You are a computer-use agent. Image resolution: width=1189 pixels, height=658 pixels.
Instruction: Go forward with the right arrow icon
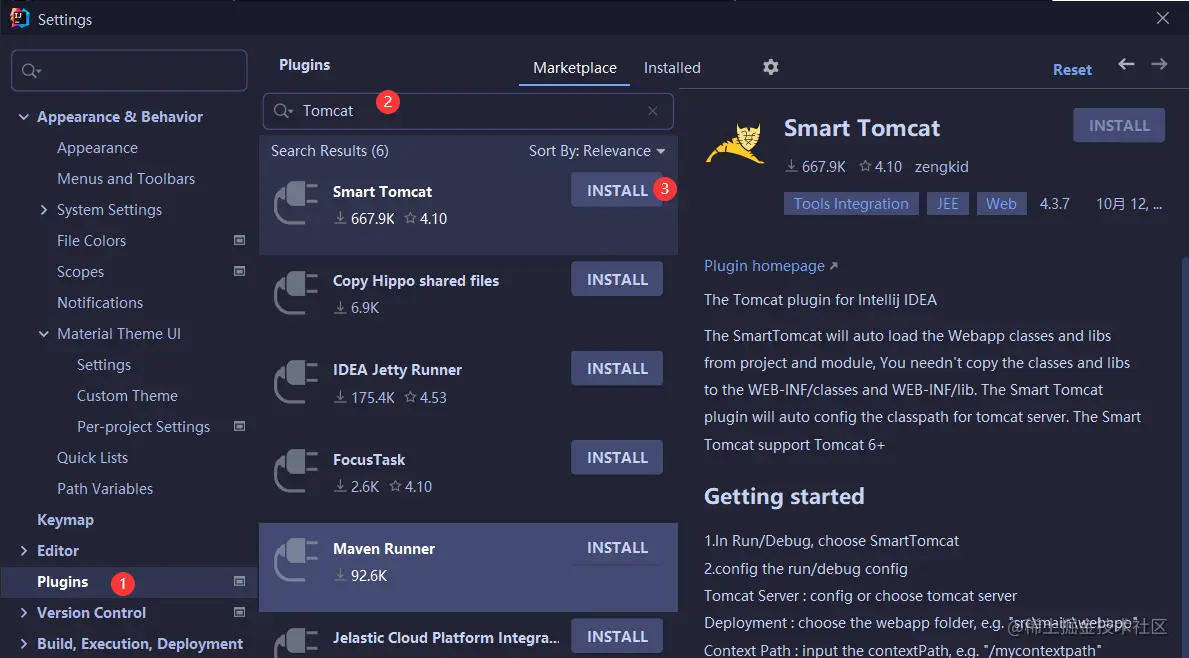coord(1159,64)
